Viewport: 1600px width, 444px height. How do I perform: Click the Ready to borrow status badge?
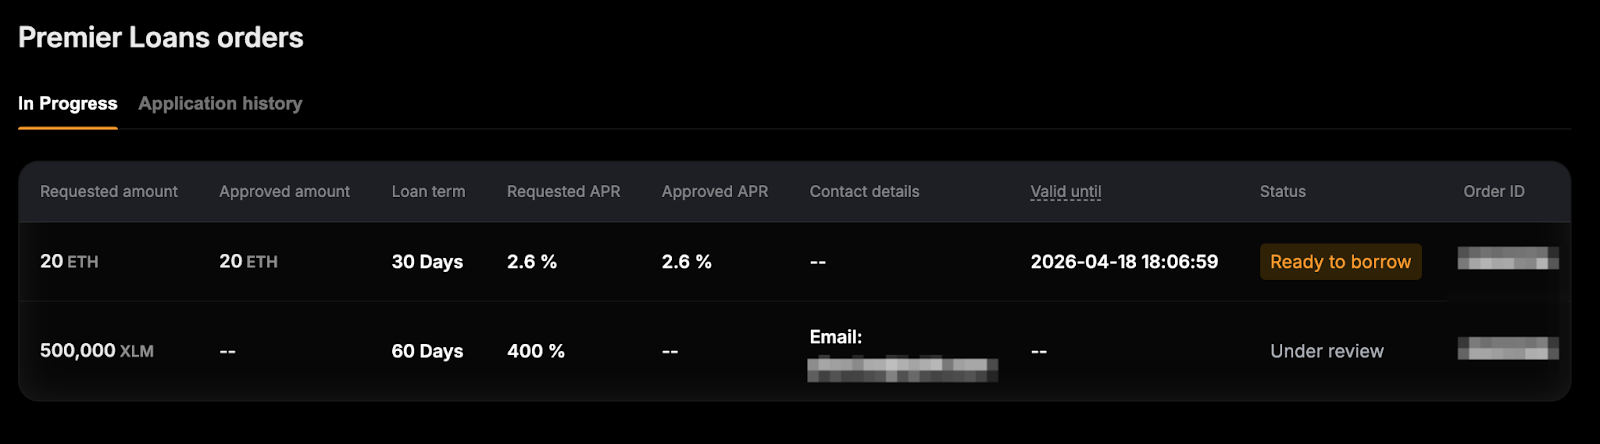tap(1340, 262)
